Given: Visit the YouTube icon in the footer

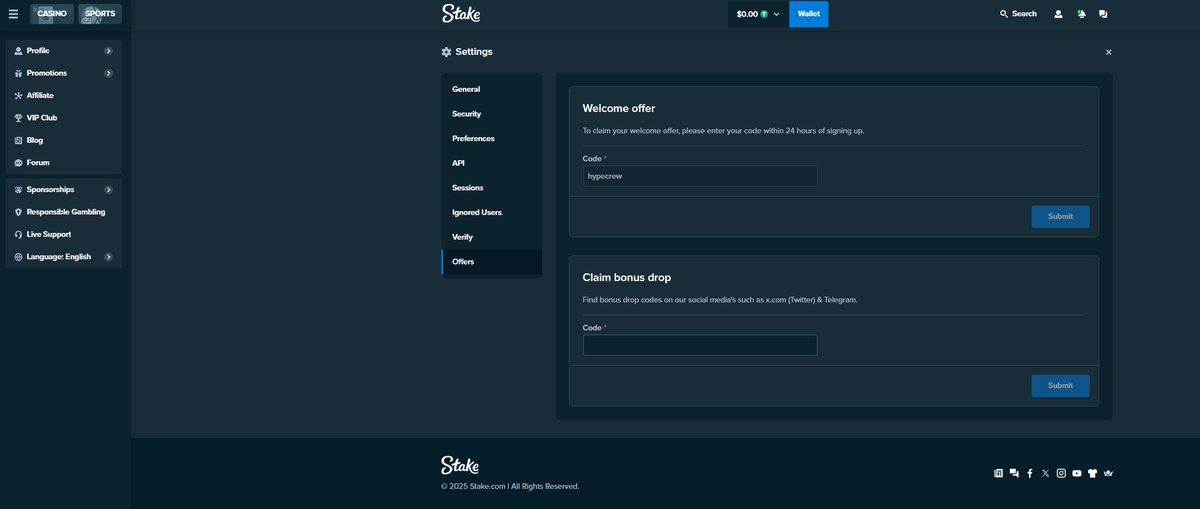Looking at the screenshot, I should coord(1077,473).
